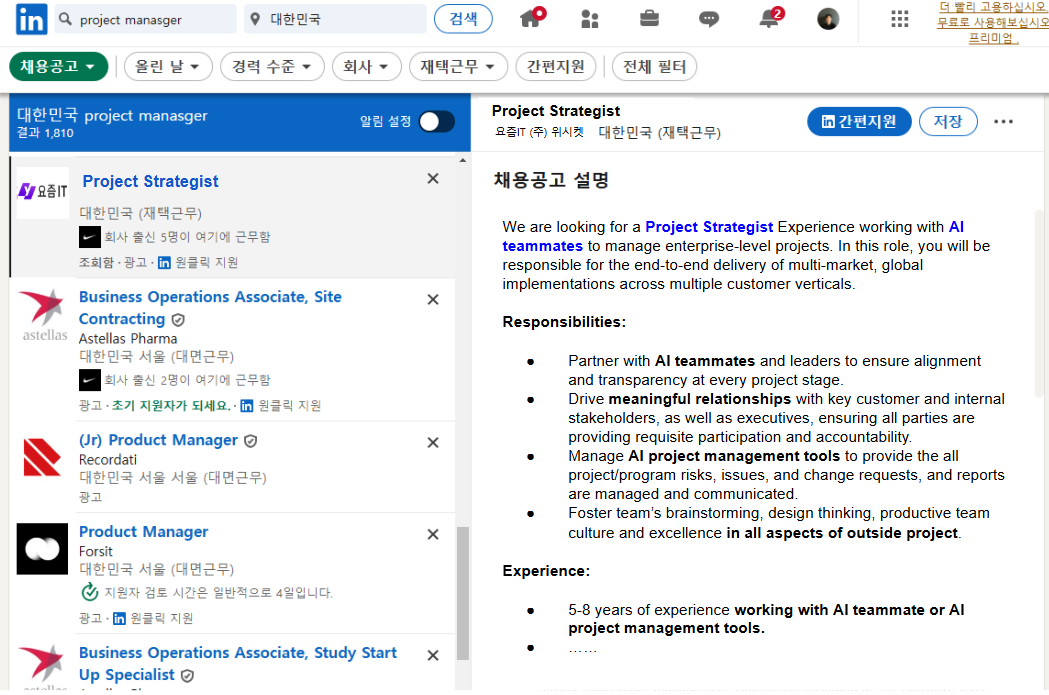Dismiss the (Jr) Product Manager card
This screenshot has width=1049, height=695.
433,443
